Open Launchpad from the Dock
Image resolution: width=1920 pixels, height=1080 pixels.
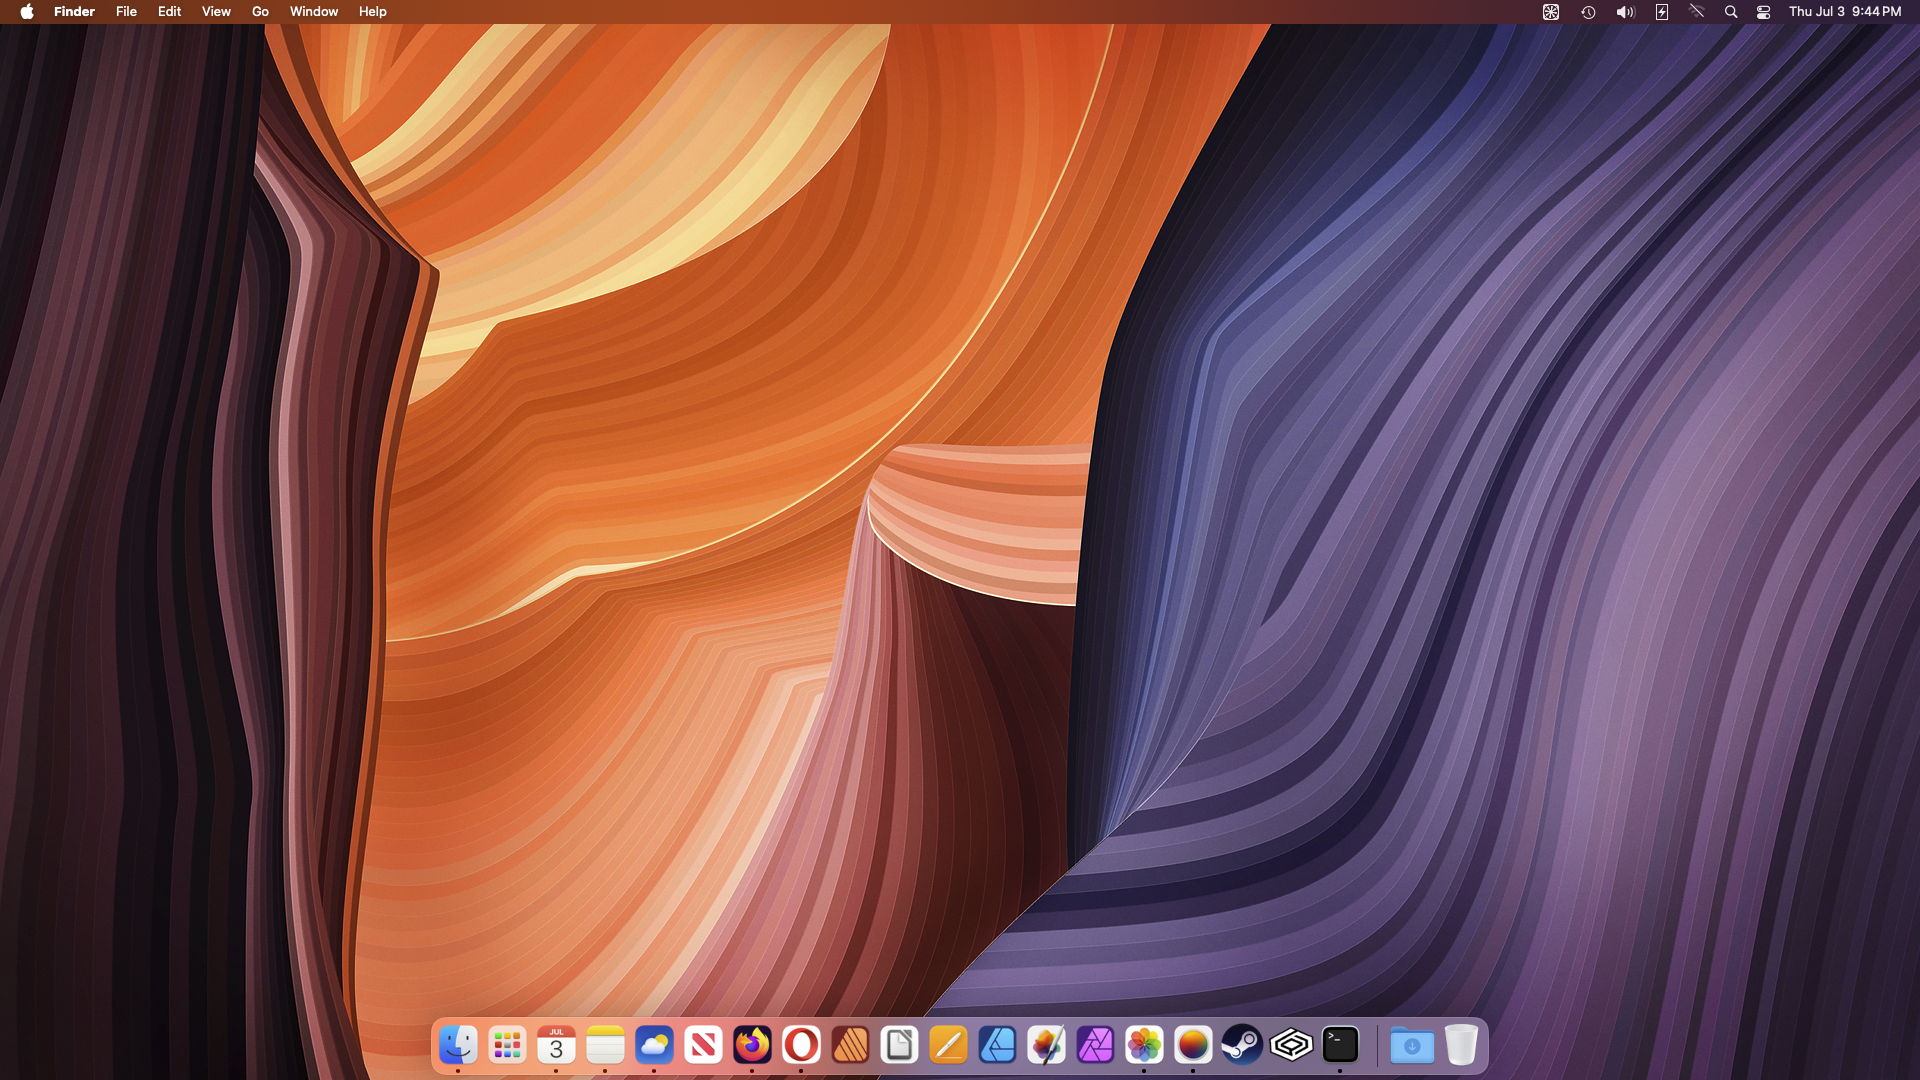(507, 1046)
